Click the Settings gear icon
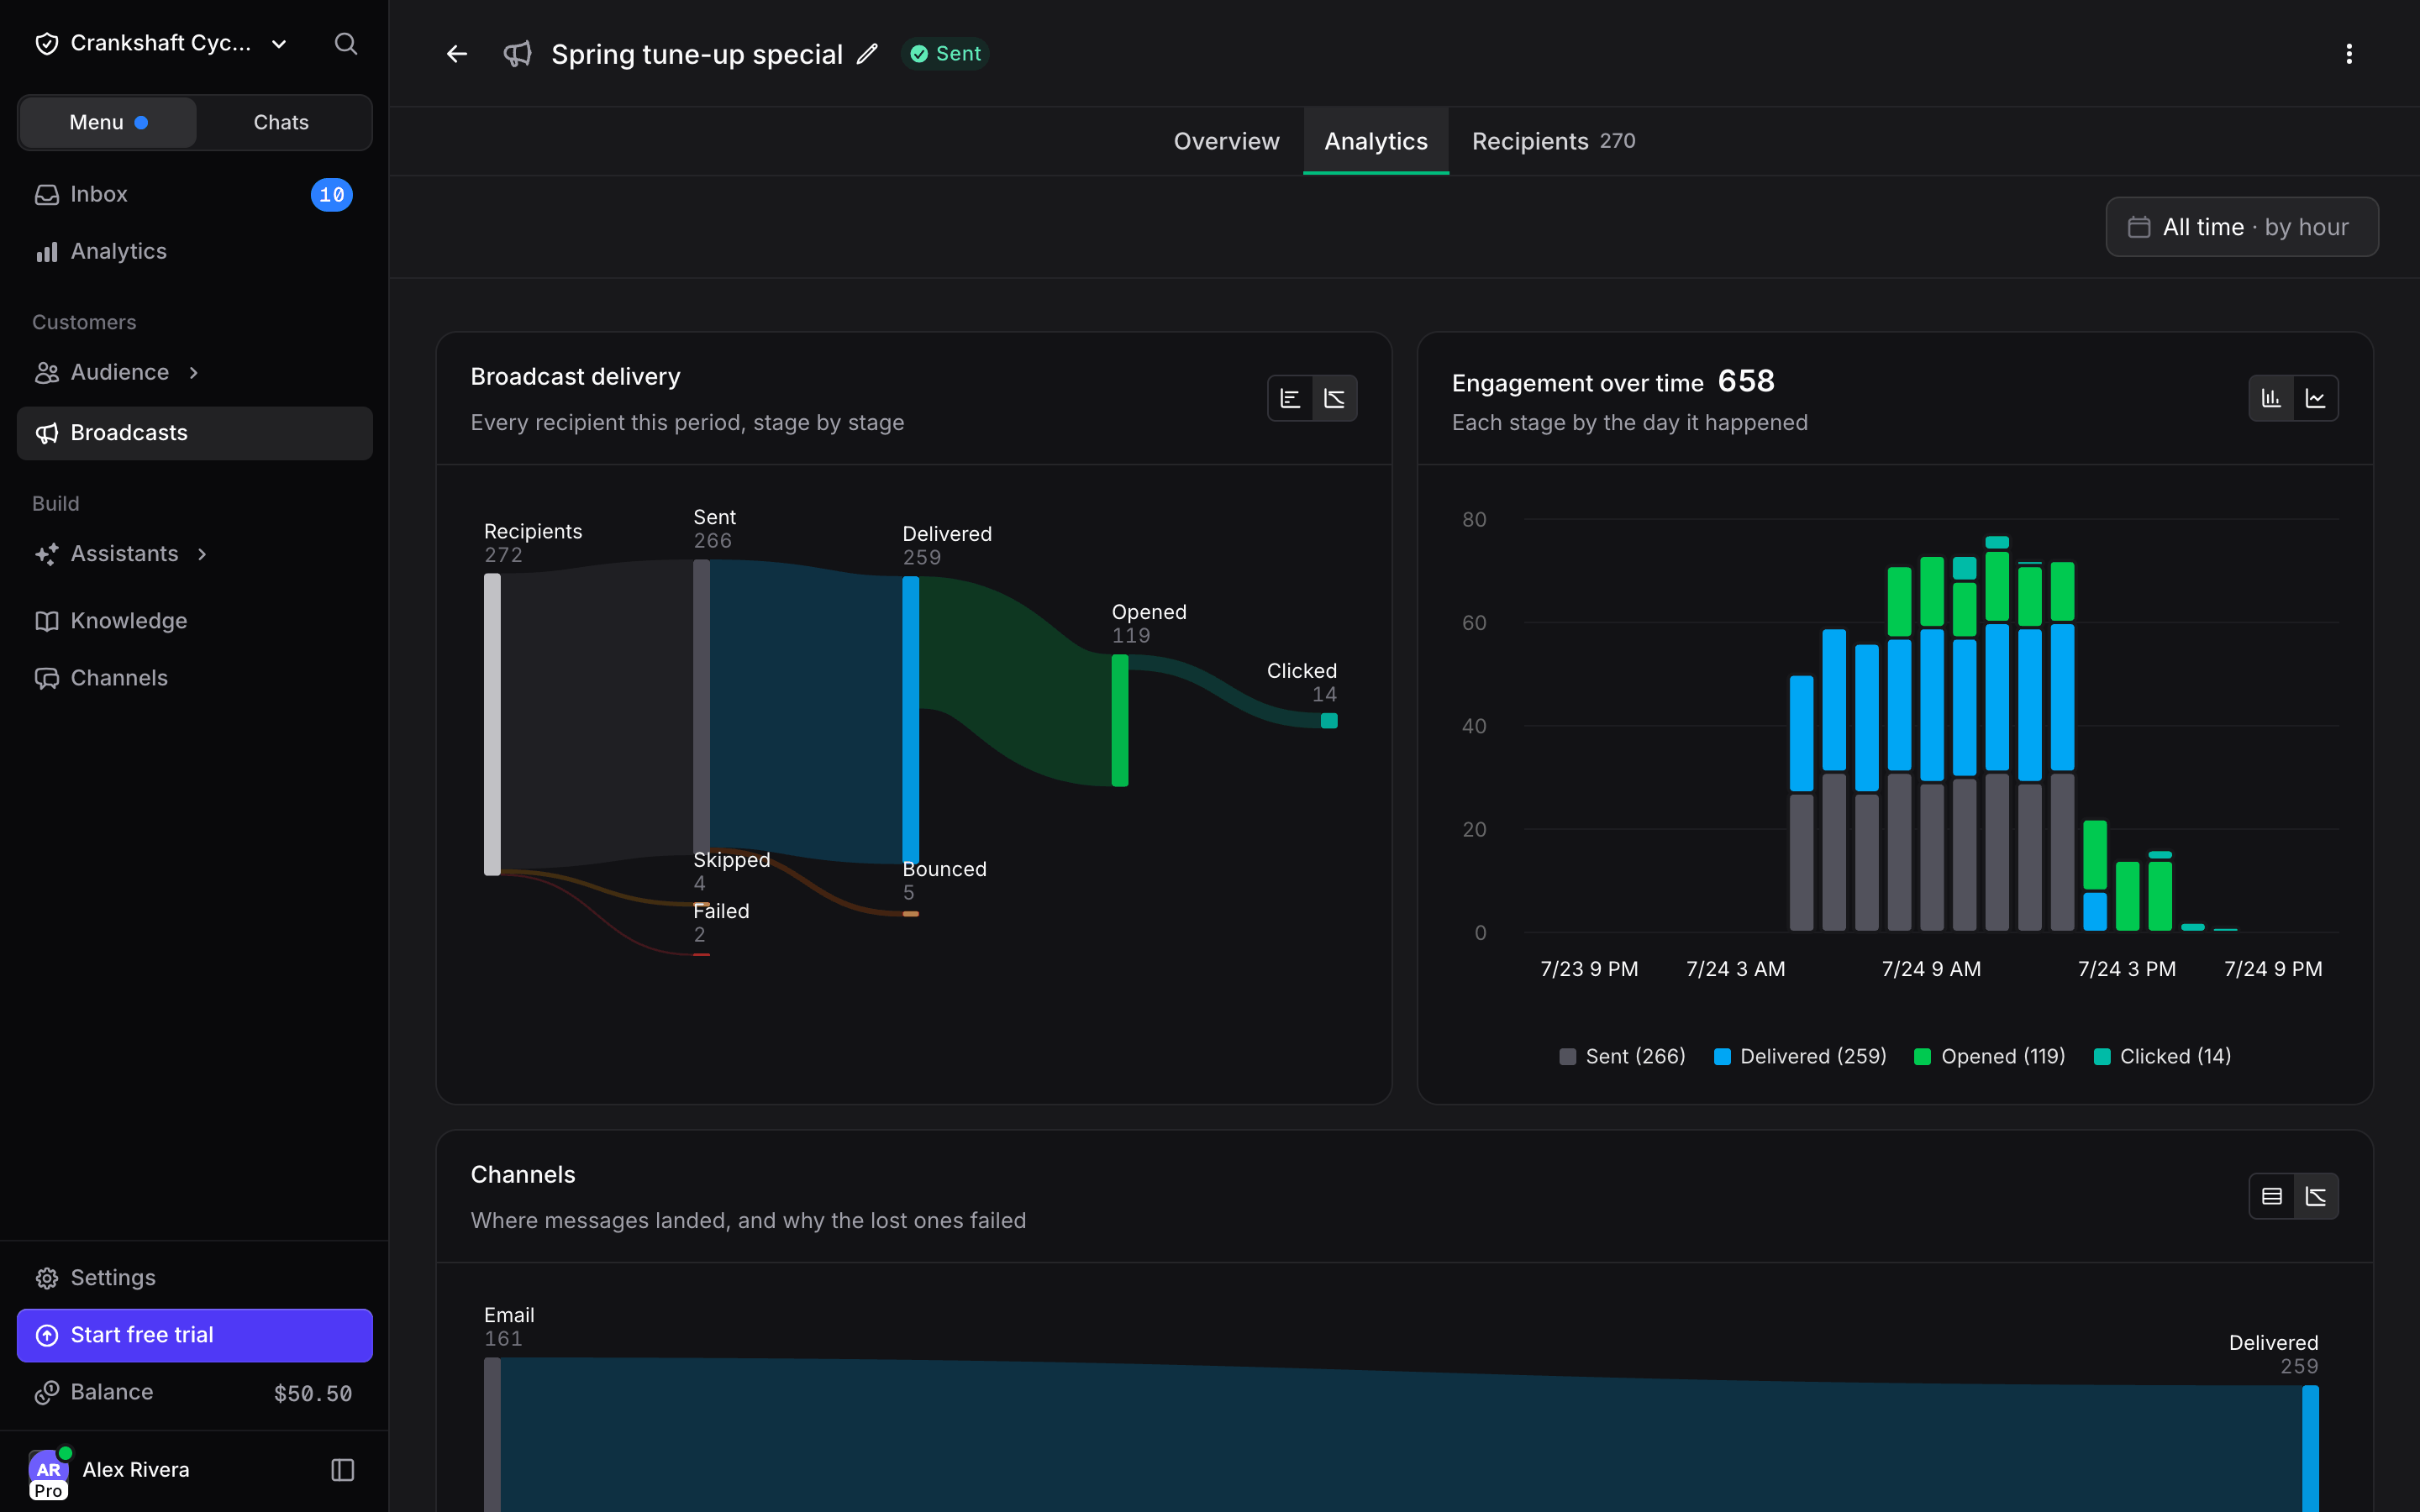The width and height of the screenshot is (2420, 1512). (47, 1278)
